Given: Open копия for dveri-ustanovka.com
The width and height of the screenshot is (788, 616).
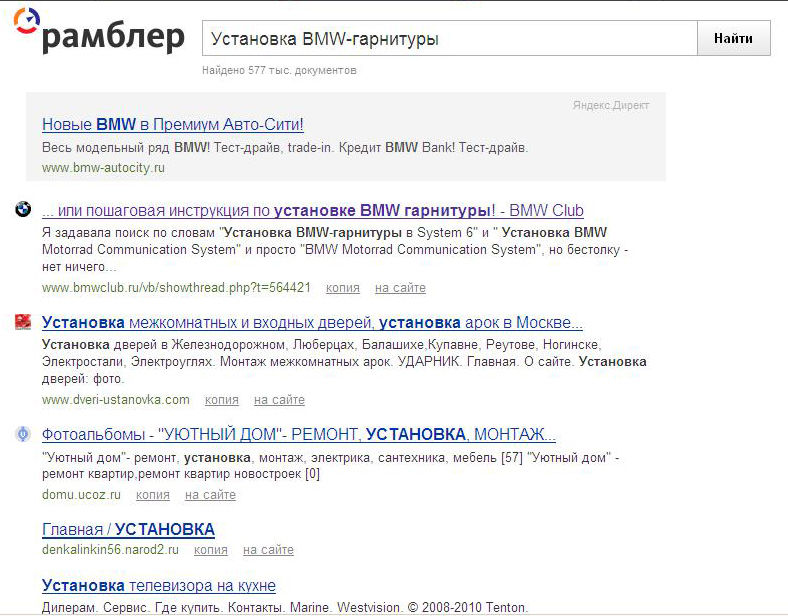Looking at the screenshot, I should 222,400.
